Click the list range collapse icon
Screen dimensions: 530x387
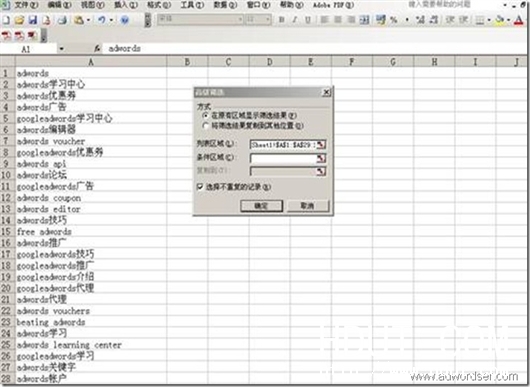pos(321,145)
